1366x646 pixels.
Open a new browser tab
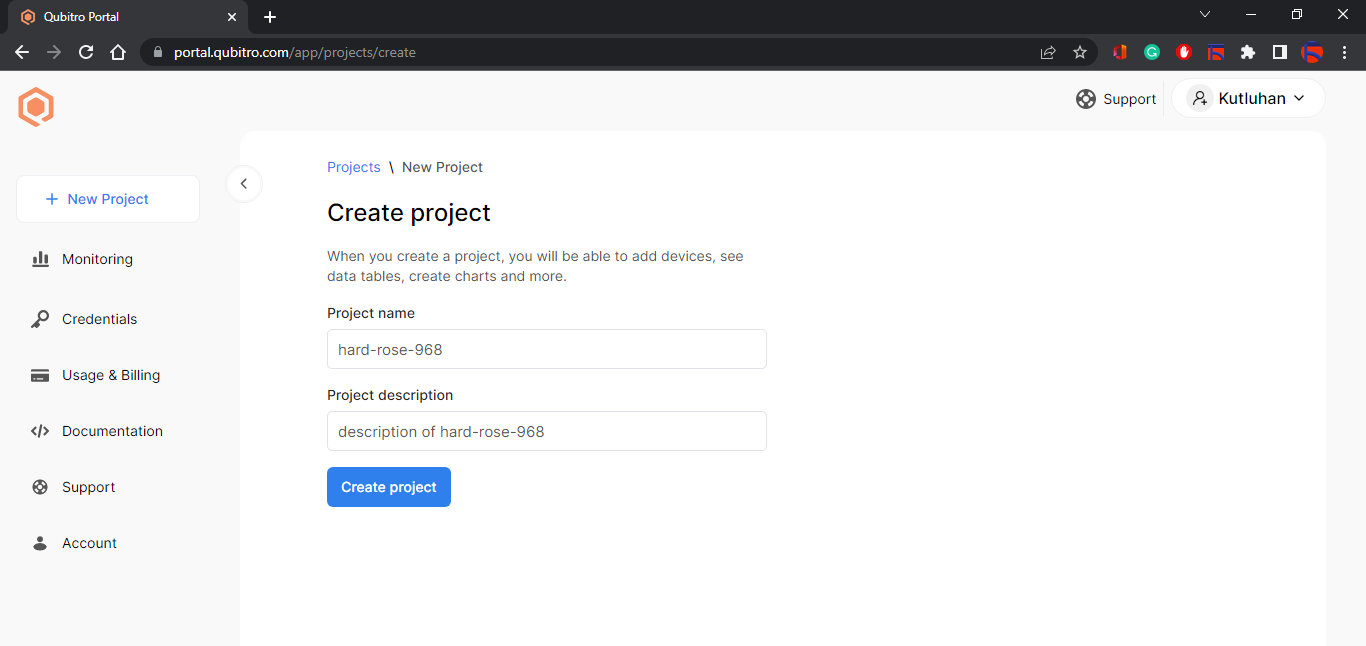(270, 17)
